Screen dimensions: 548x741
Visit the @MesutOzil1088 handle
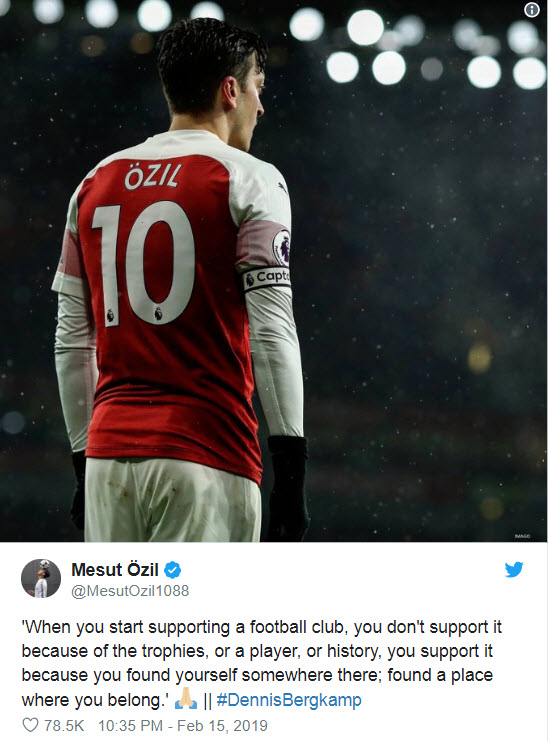click(x=130, y=591)
